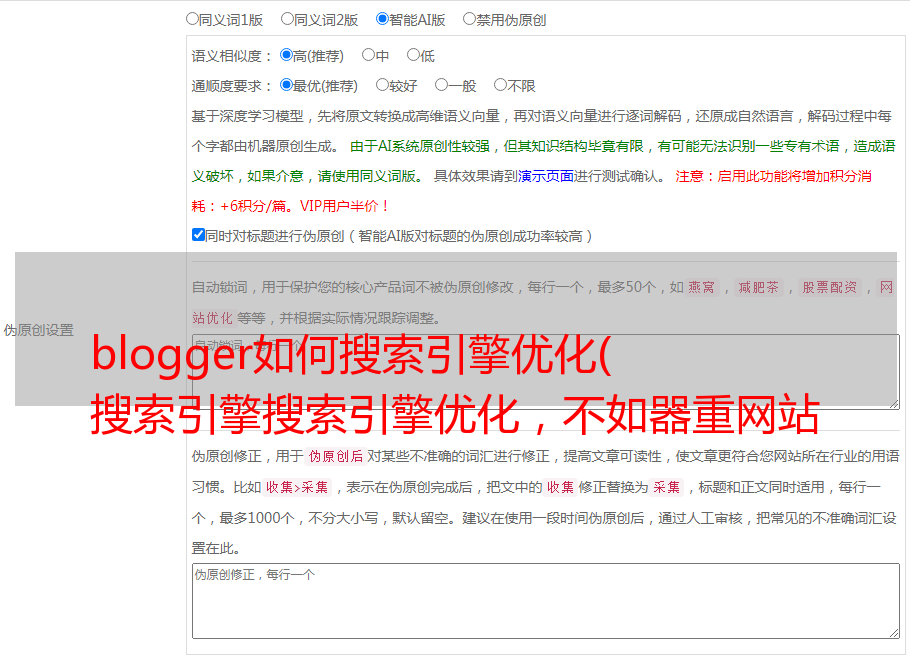Viewport: 911px width, 658px height.
Task: Click the 股票配资 example keyword tag
Action: 829,287
